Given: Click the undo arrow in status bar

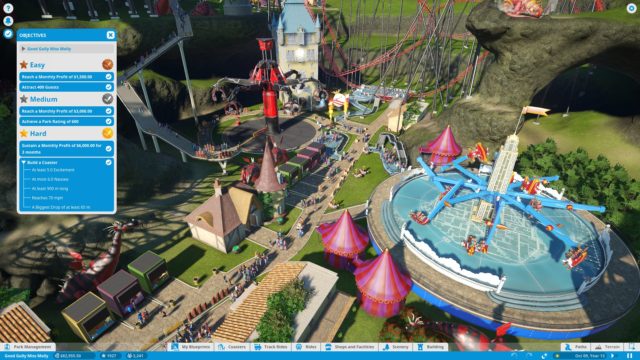Looking at the screenshot, I should [515, 356].
